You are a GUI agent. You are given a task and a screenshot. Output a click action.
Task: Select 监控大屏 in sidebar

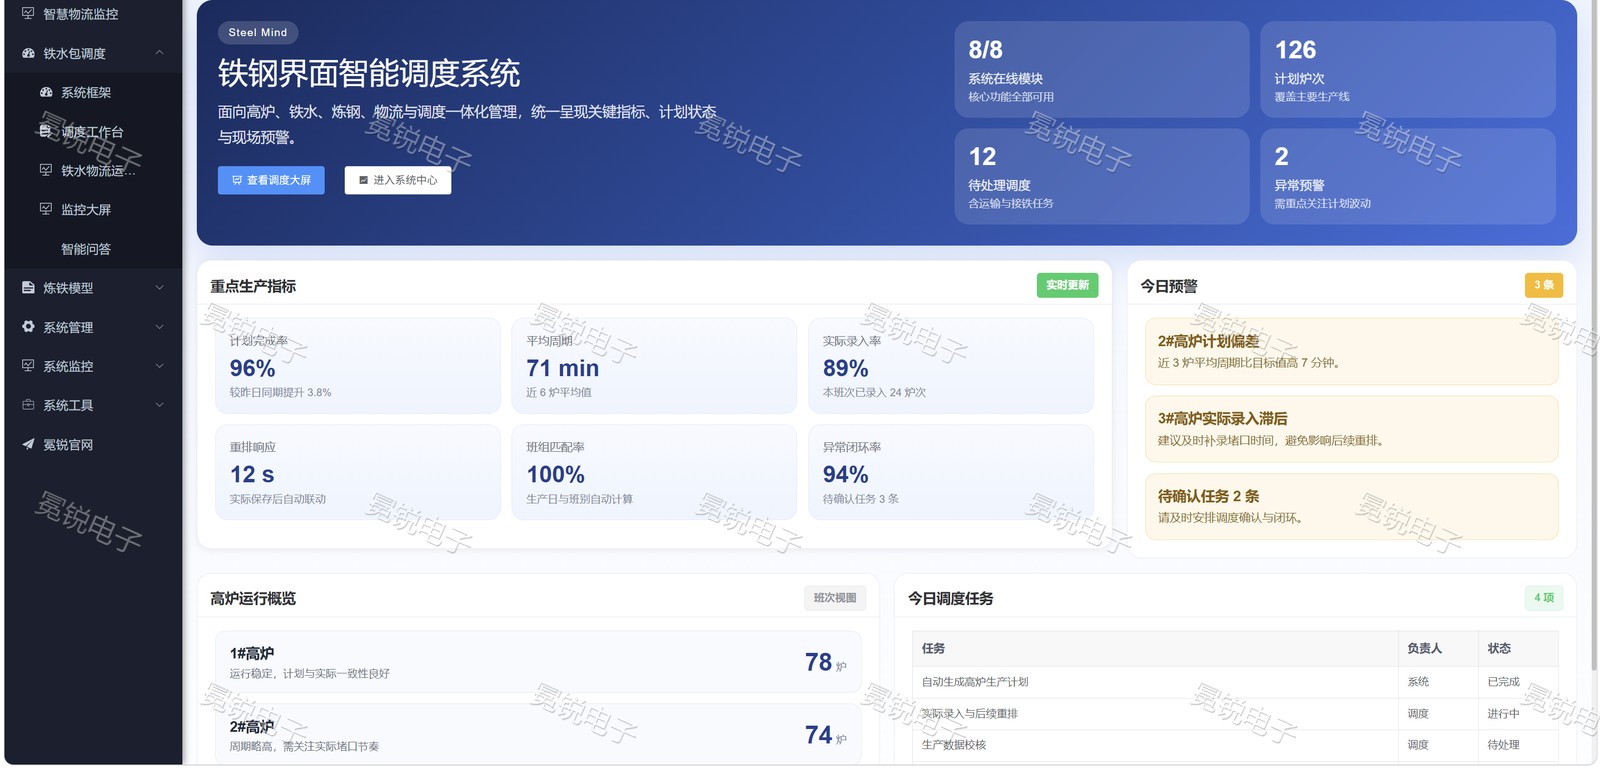[x=94, y=209]
